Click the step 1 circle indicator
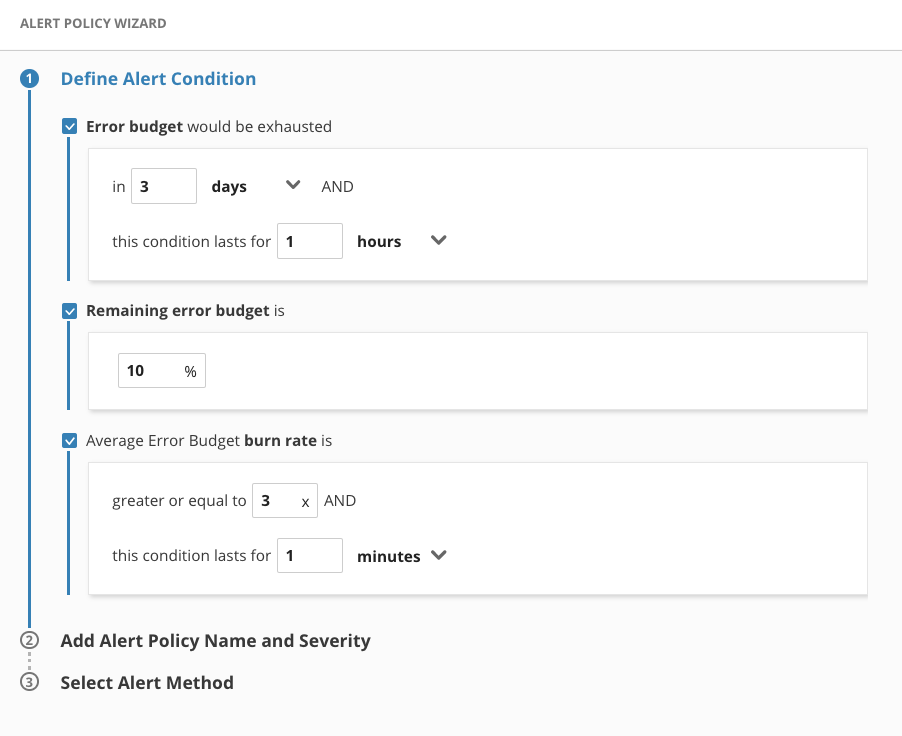Image resolution: width=902 pixels, height=736 pixels. [30, 78]
